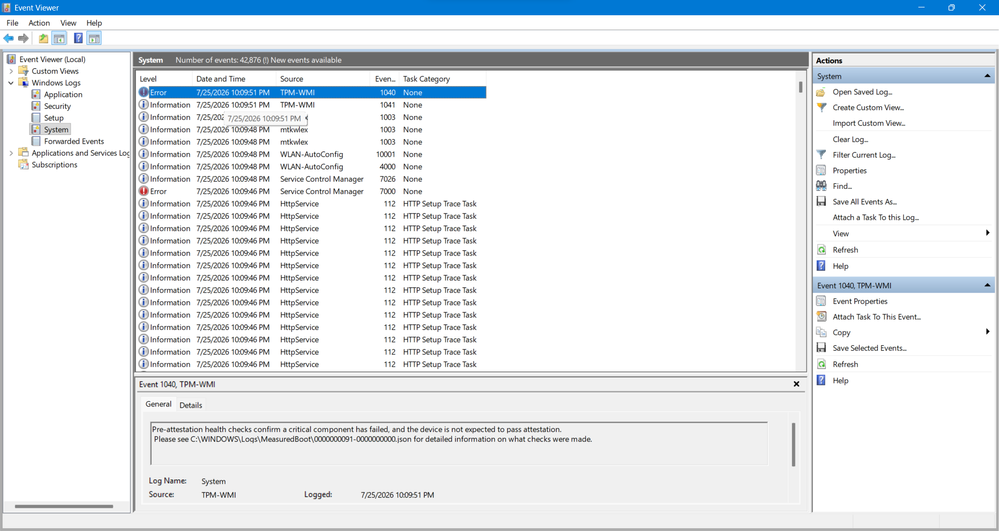
Task: Open the View submenu arrow in Actions
Action: click(x=988, y=233)
